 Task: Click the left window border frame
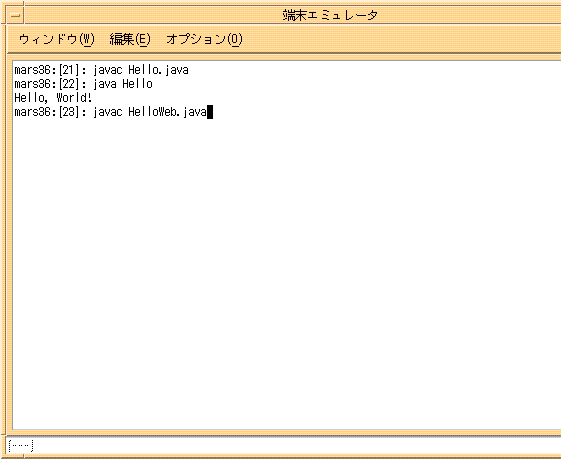tap(3, 229)
